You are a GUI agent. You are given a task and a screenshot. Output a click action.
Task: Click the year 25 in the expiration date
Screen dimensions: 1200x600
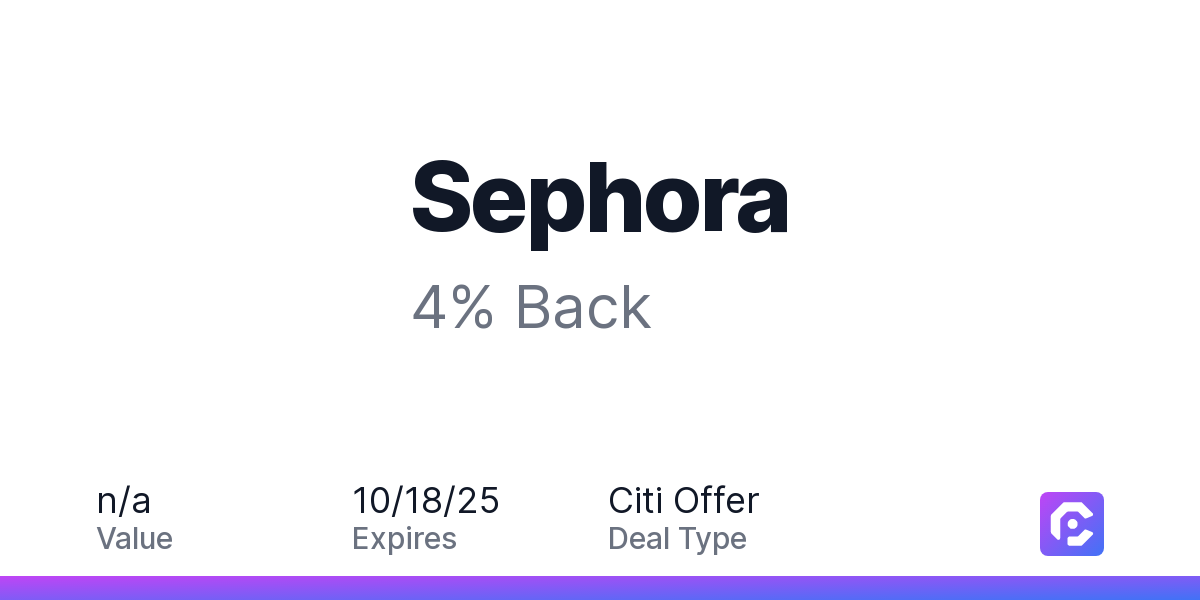pos(480,500)
